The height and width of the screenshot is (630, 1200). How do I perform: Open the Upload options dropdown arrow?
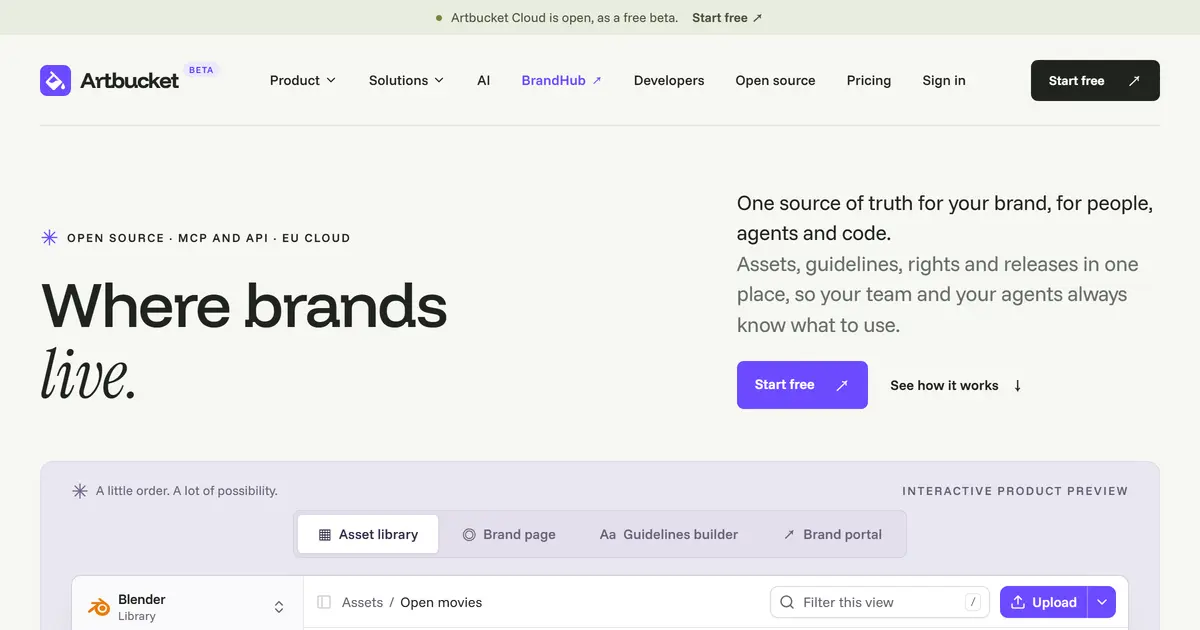(x=1101, y=602)
